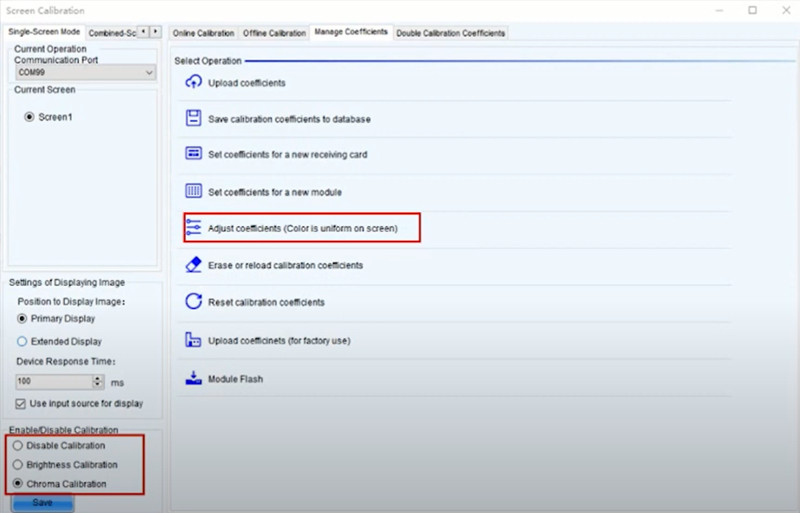Close the Screen Calibration window
Image resolution: width=800 pixels, height=513 pixels.
click(786, 10)
